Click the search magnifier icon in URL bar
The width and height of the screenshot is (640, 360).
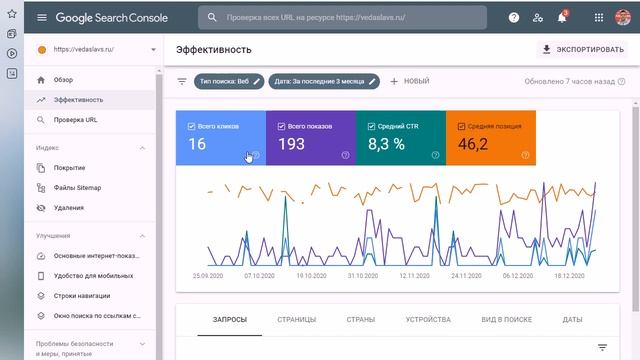point(212,17)
